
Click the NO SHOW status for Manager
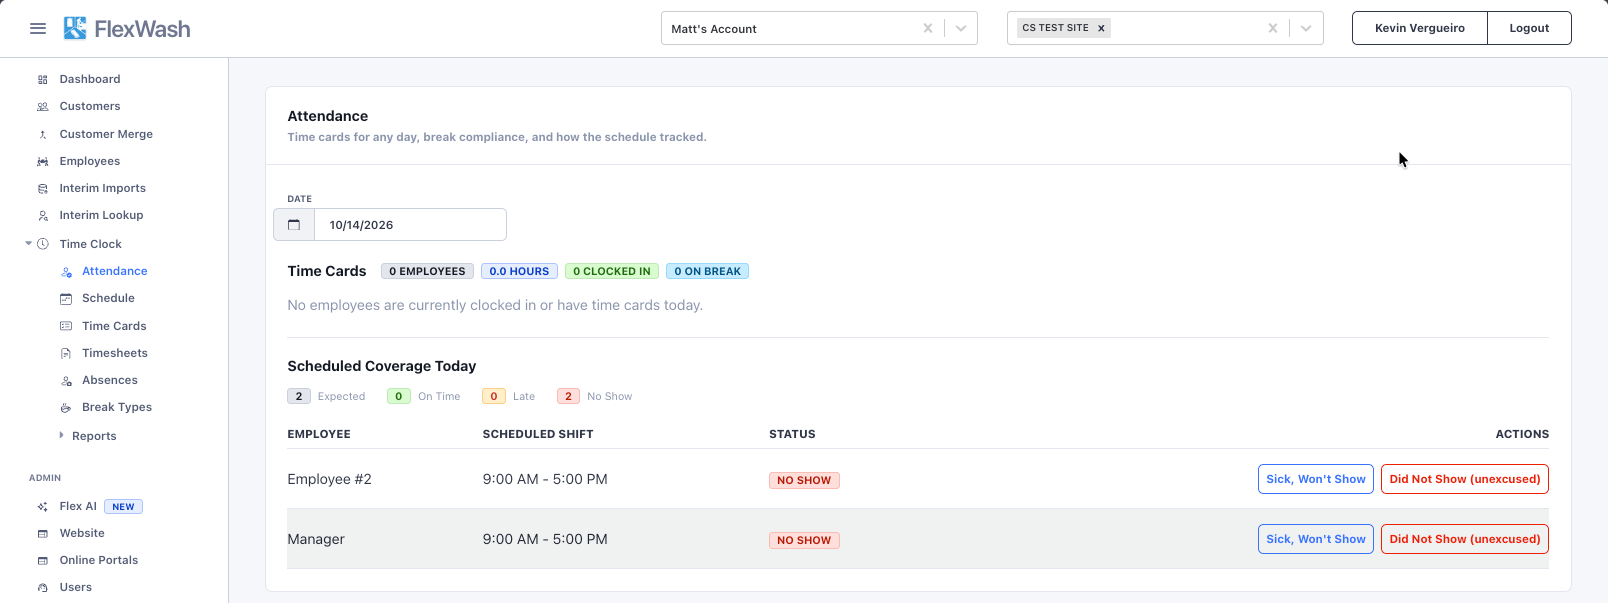tap(804, 540)
